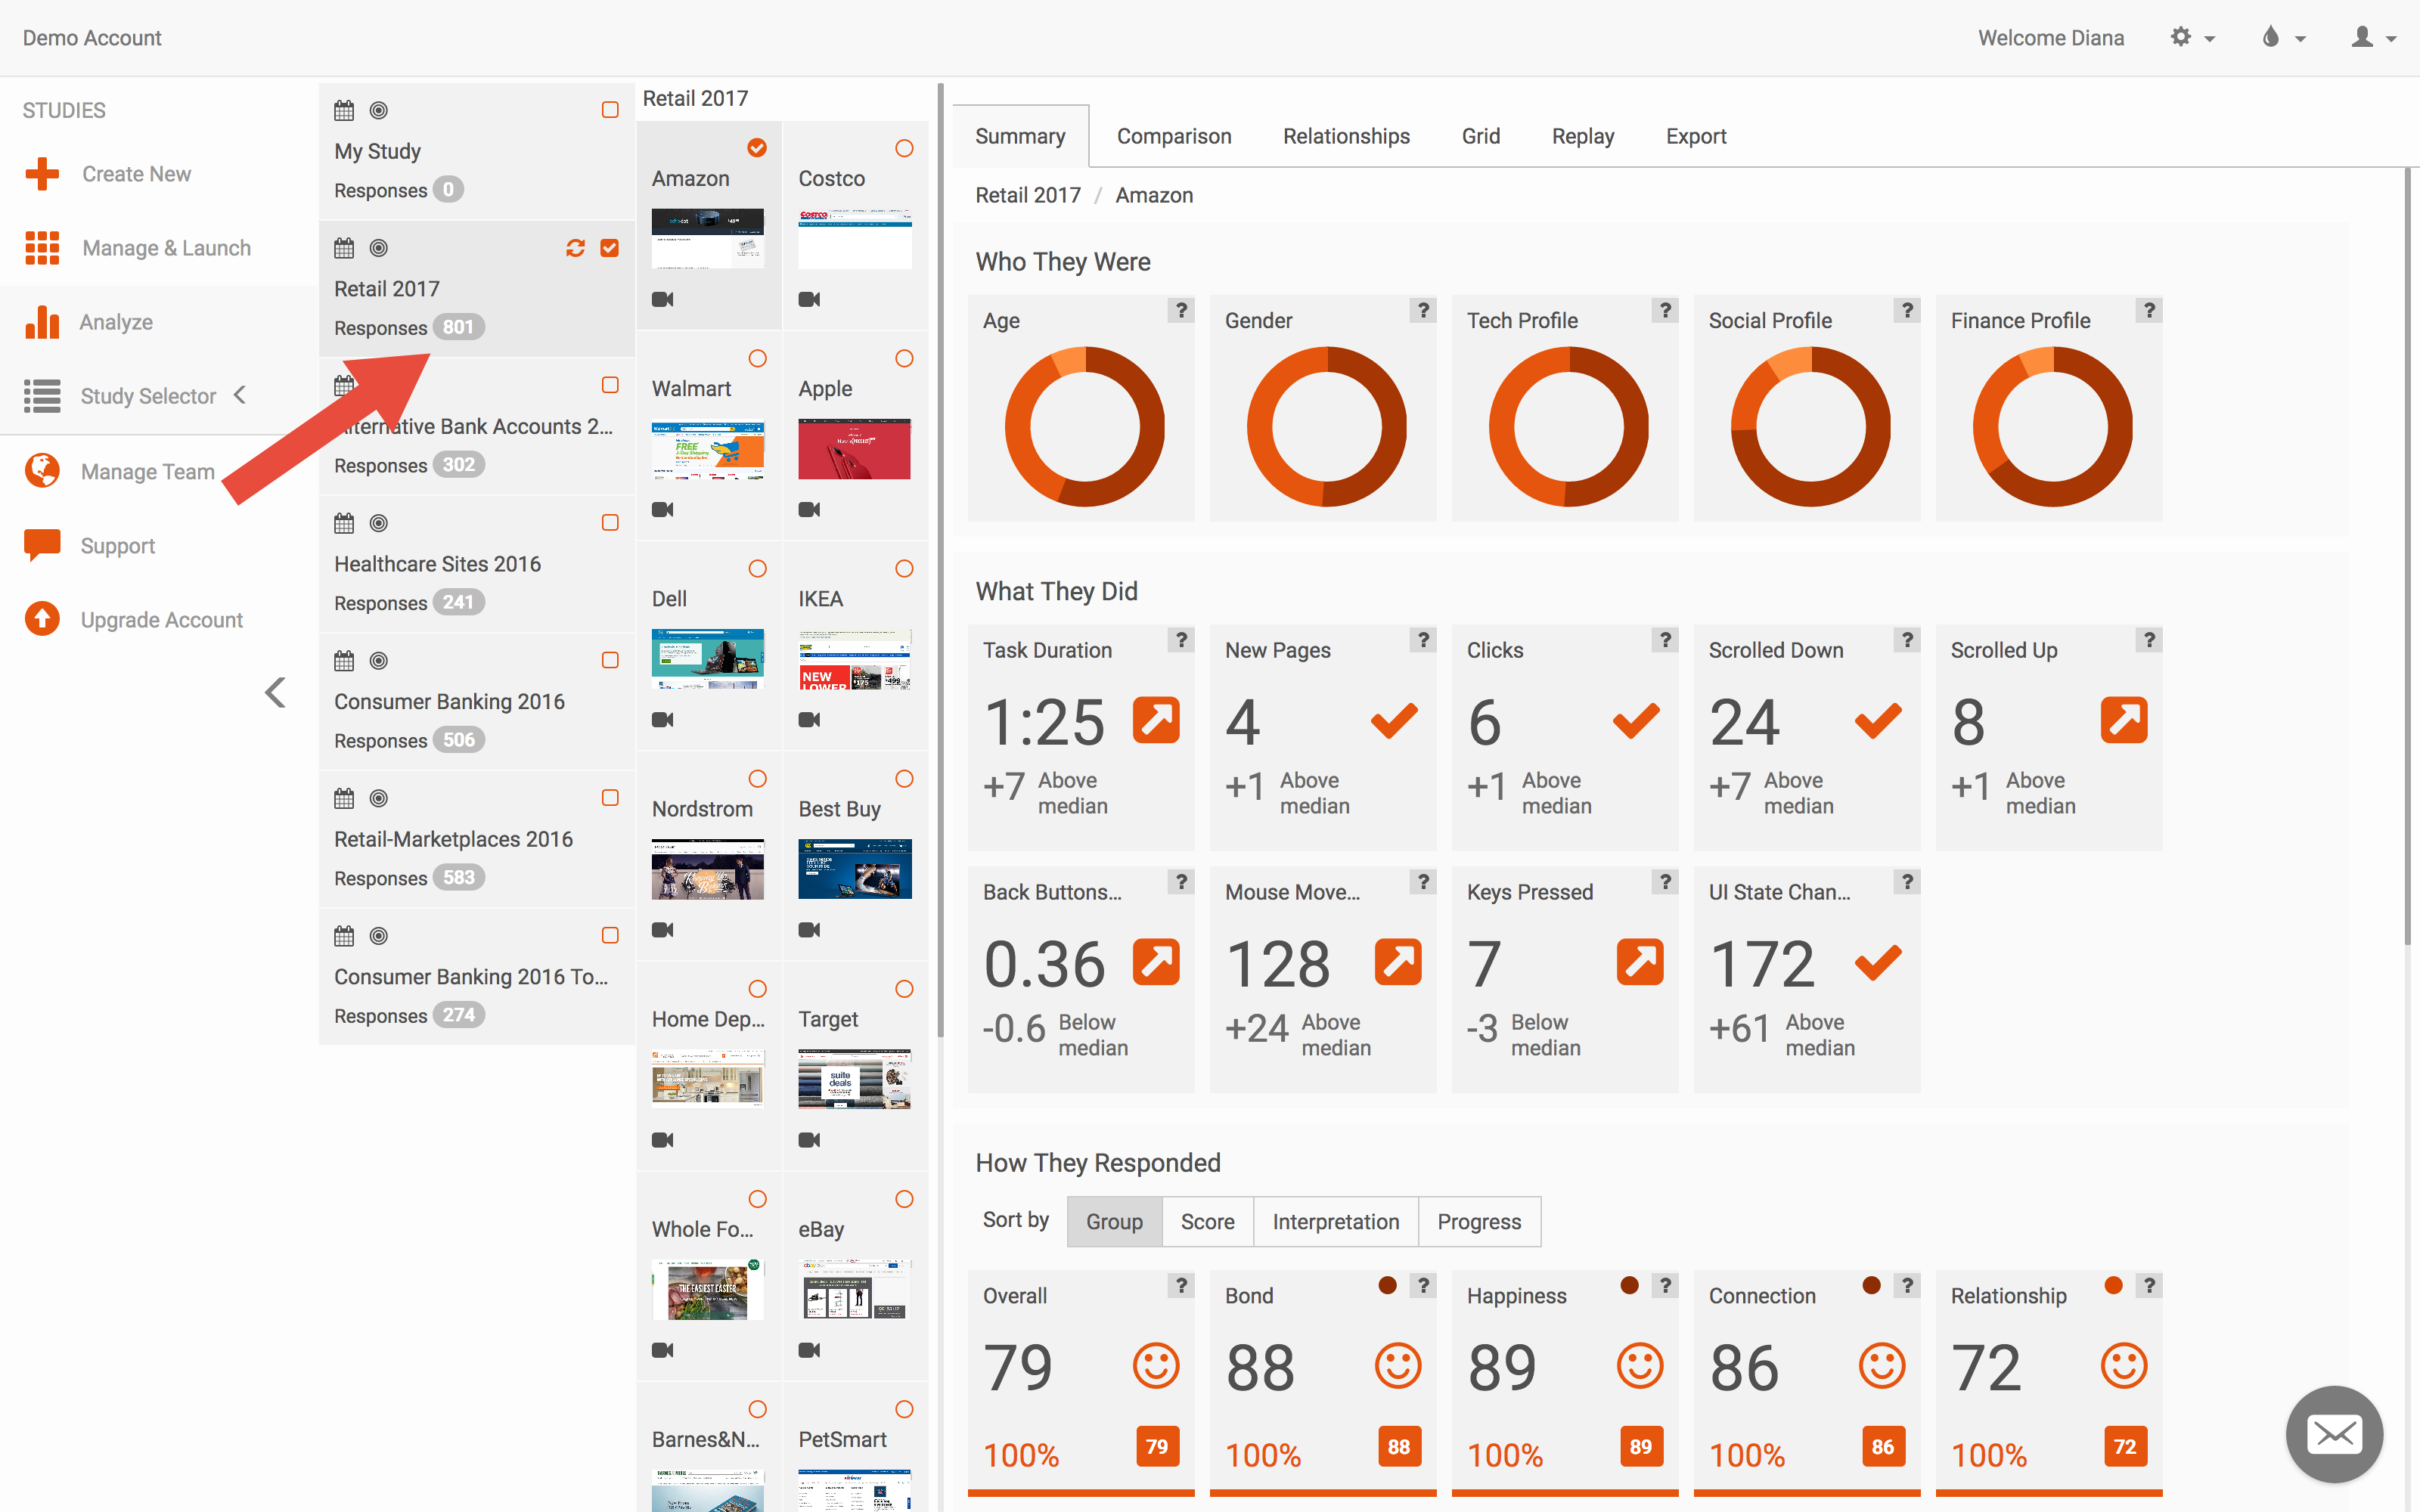Click the Welcome Diana text
This screenshot has width=2420, height=1512.
[x=2050, y=38]
